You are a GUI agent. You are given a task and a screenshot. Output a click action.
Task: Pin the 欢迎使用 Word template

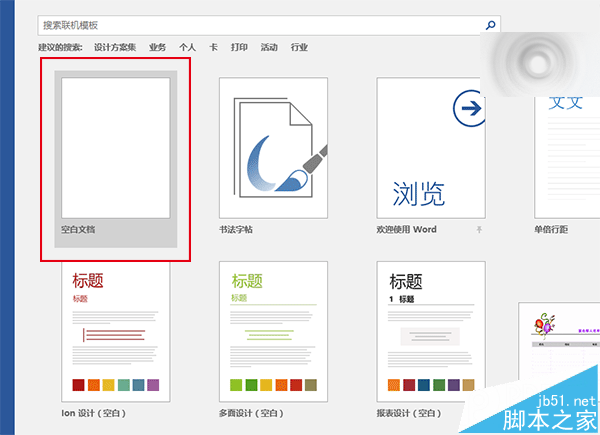pyautogui.click(x=478, y=230)
